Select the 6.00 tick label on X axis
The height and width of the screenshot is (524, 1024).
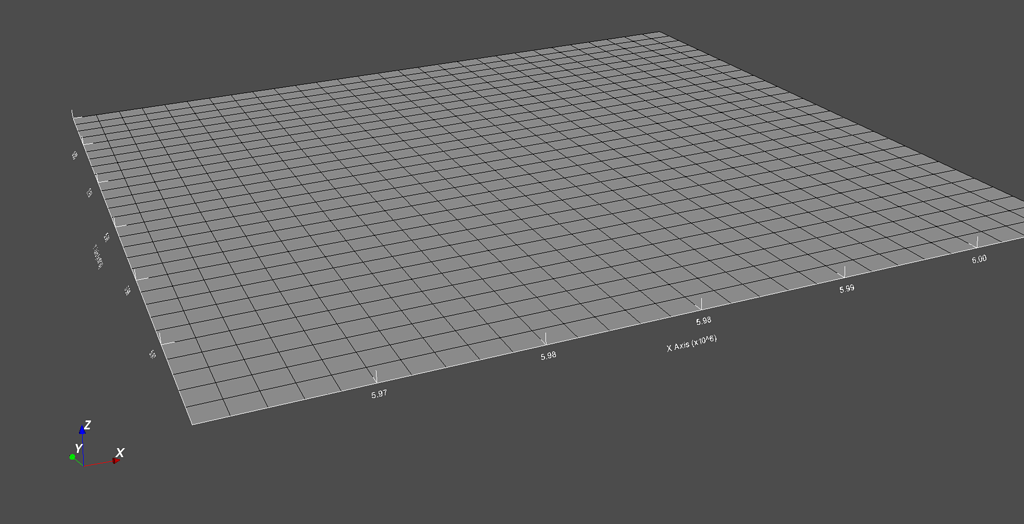[x=979, y=258]
